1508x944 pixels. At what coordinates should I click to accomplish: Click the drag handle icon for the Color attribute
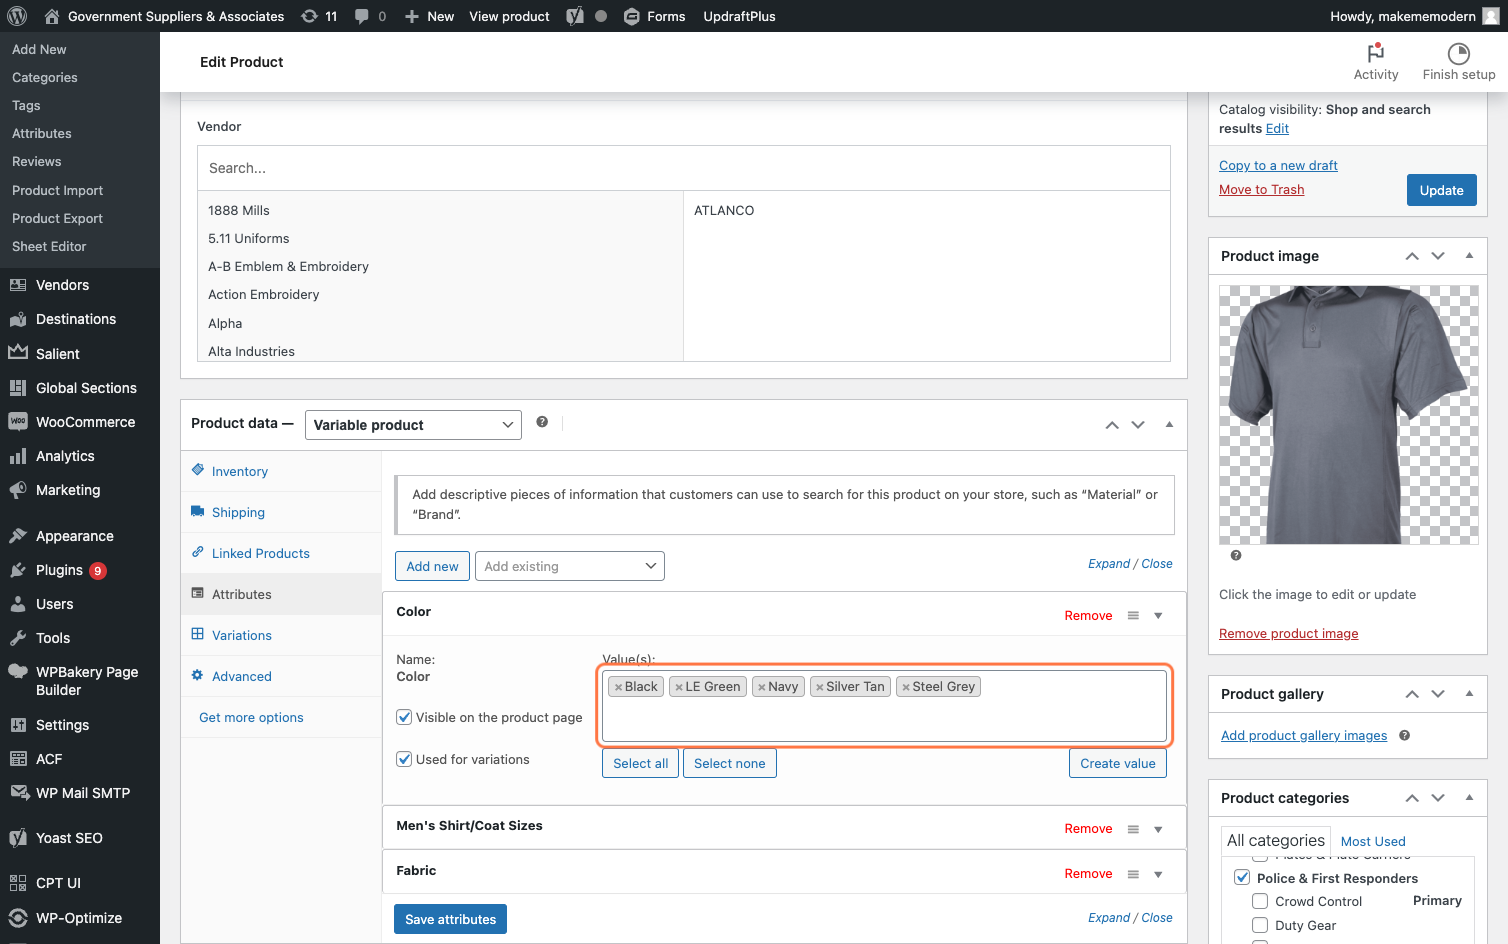1133,615
